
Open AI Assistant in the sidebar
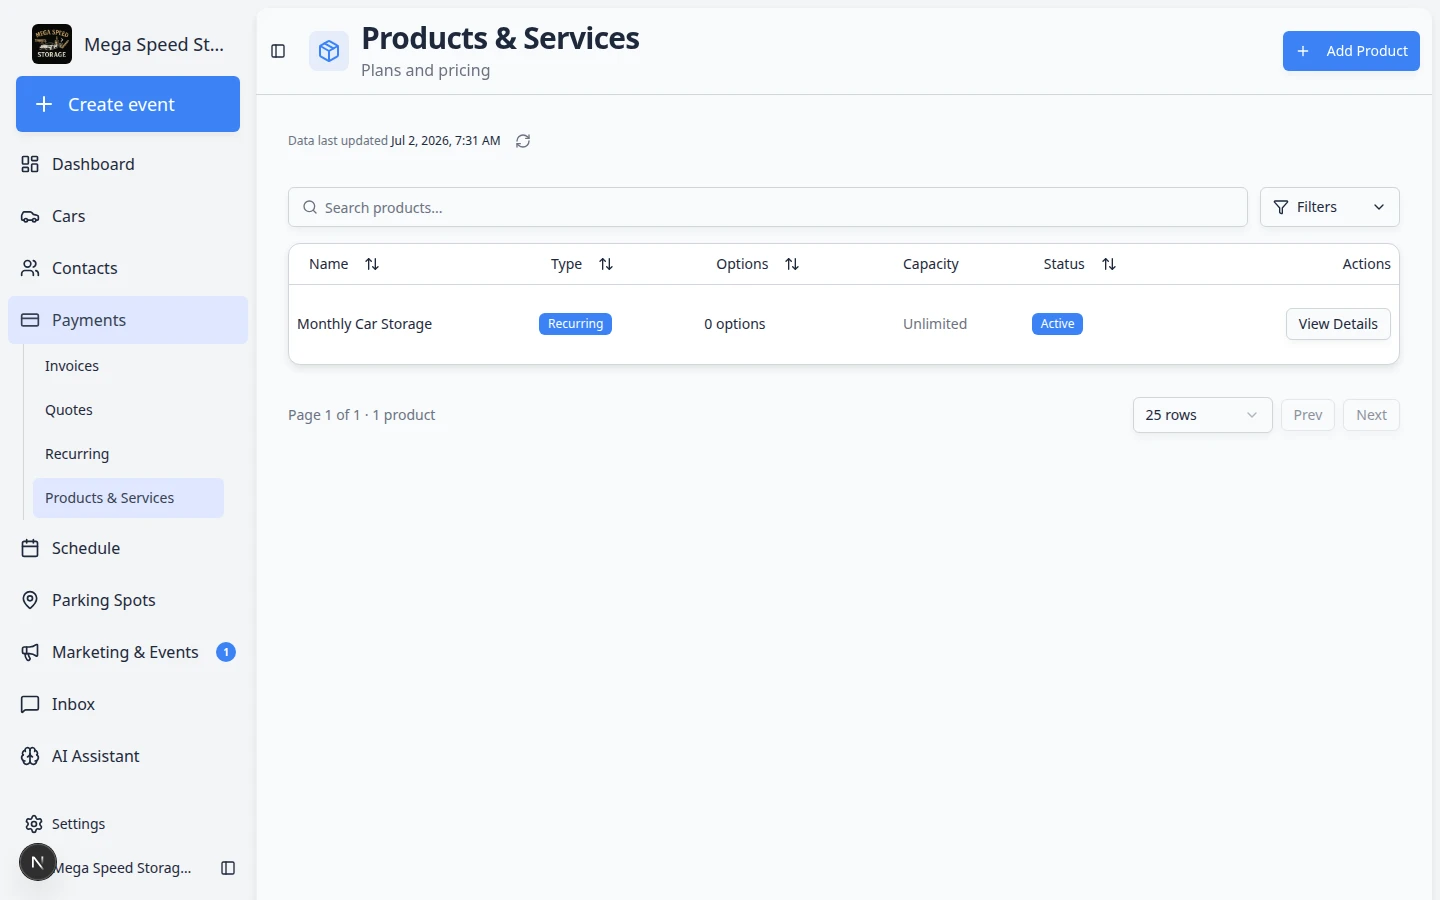coord(128,756)
